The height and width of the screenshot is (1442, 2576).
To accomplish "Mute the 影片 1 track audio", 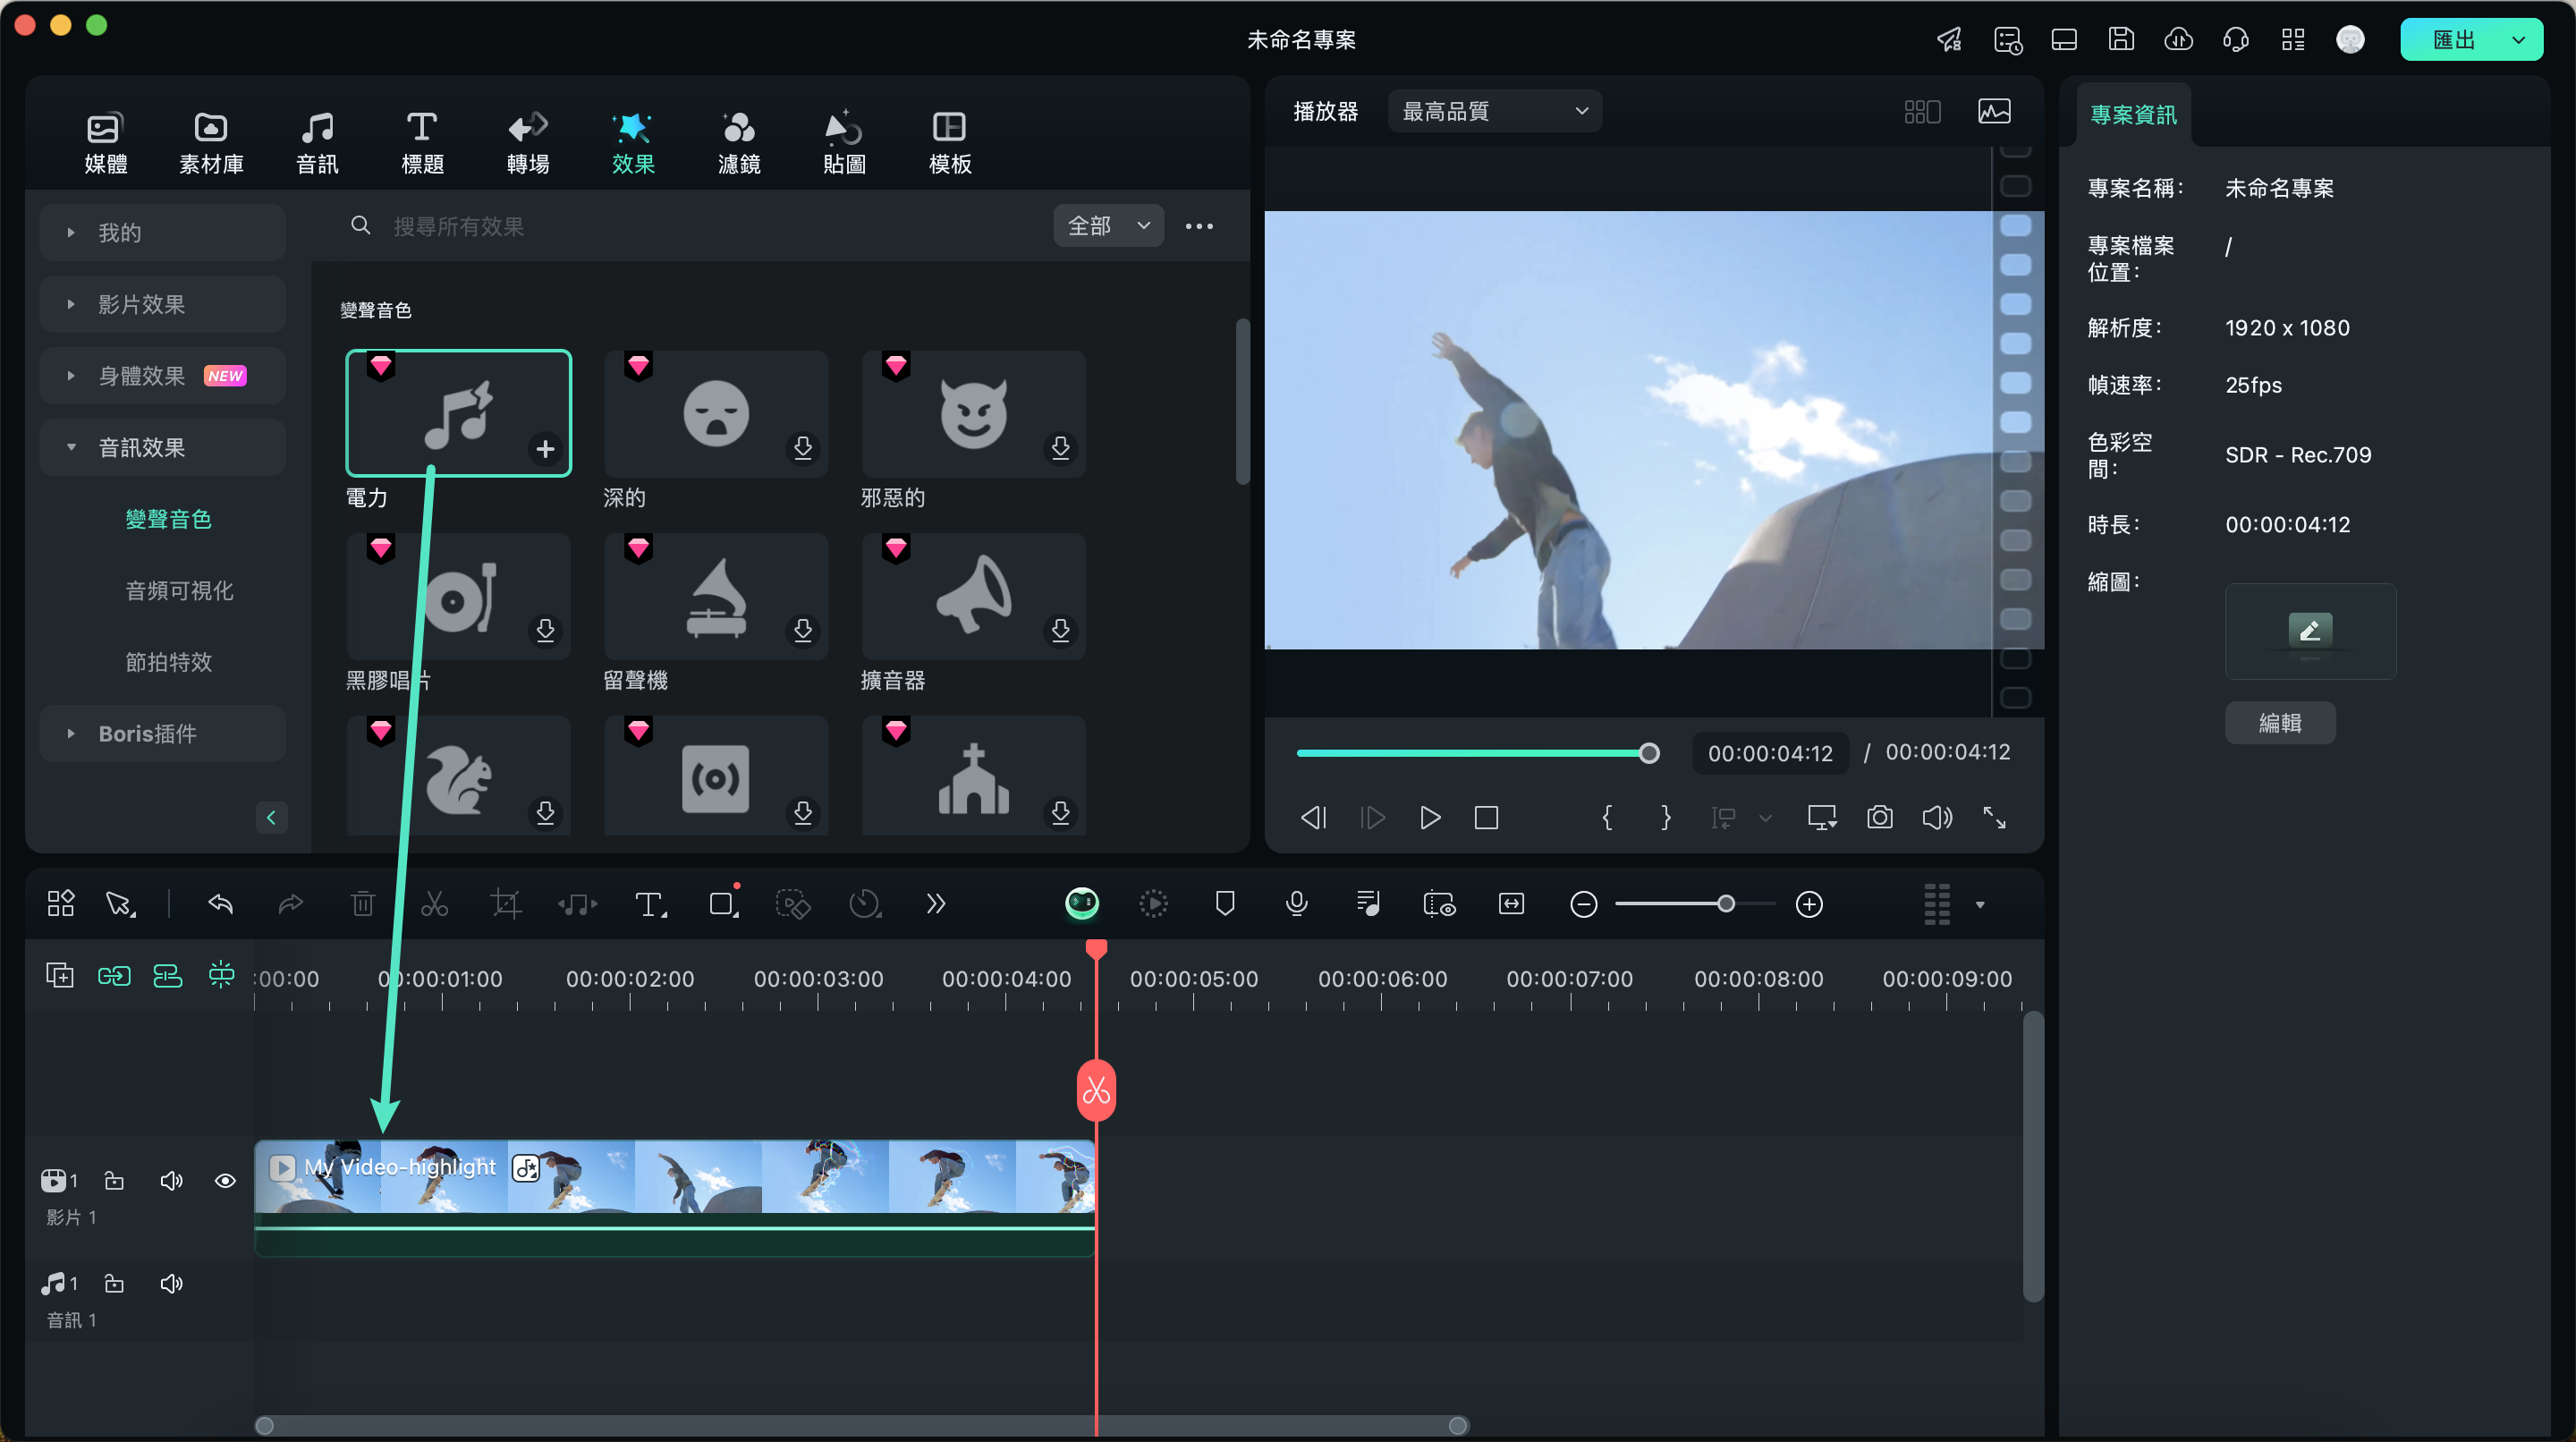I will click(171, 1181).
